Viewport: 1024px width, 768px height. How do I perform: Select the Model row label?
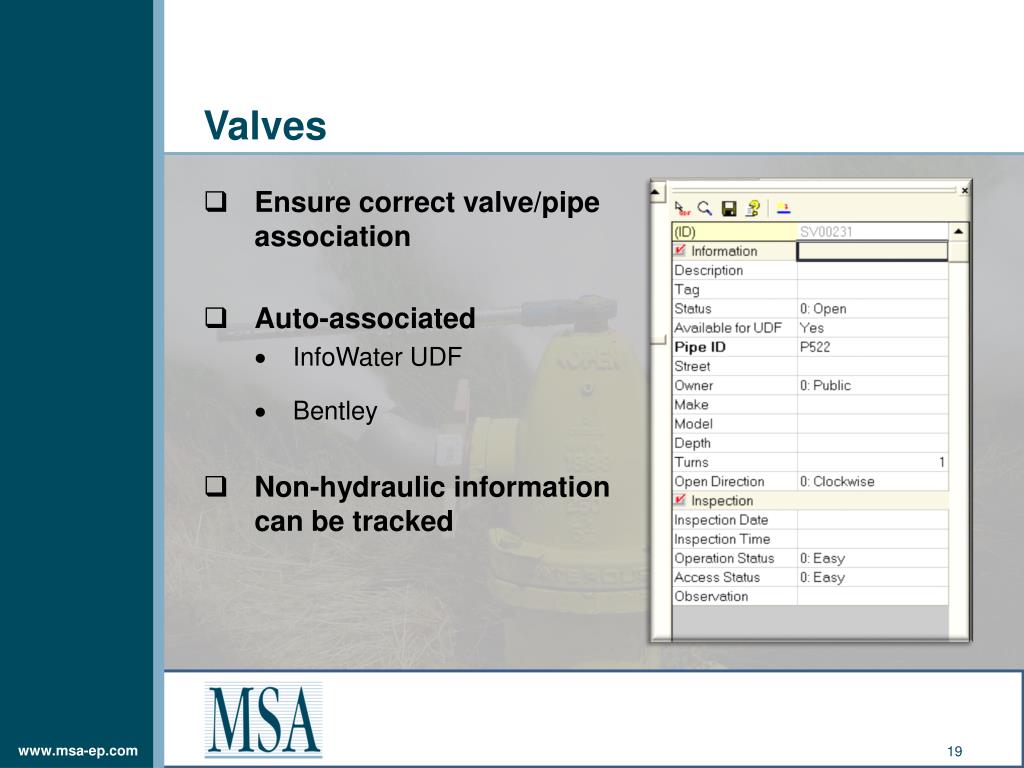(x=735, y=424)
